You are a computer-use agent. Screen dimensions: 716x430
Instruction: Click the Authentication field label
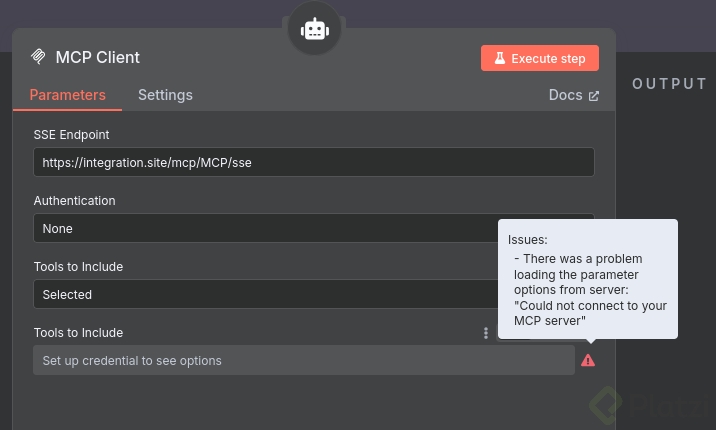coord(74,200)
